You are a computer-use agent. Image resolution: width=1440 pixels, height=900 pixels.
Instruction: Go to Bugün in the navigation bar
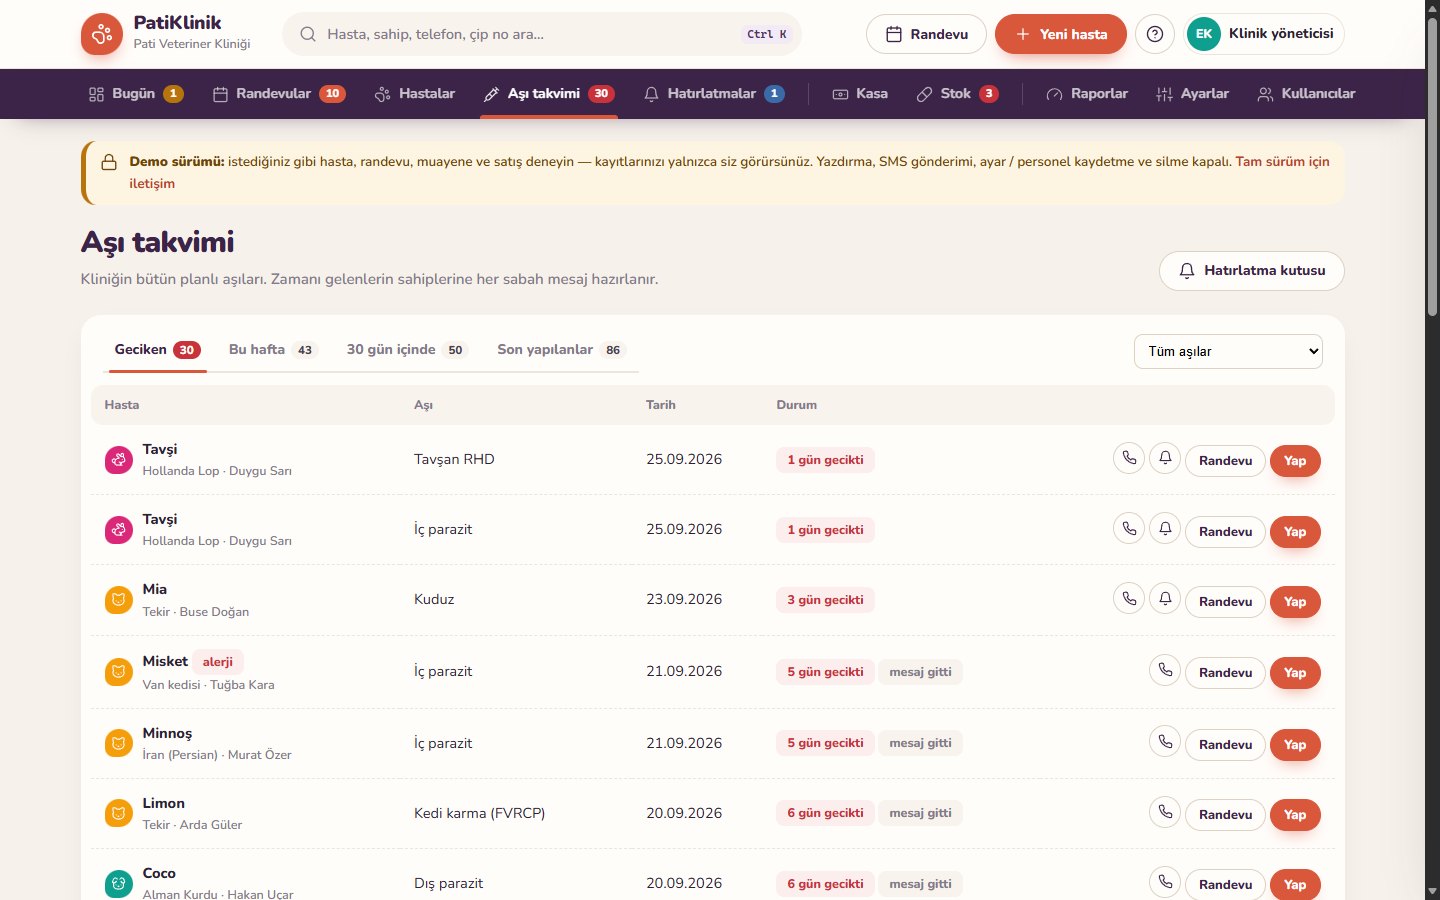tap(136, 94)
